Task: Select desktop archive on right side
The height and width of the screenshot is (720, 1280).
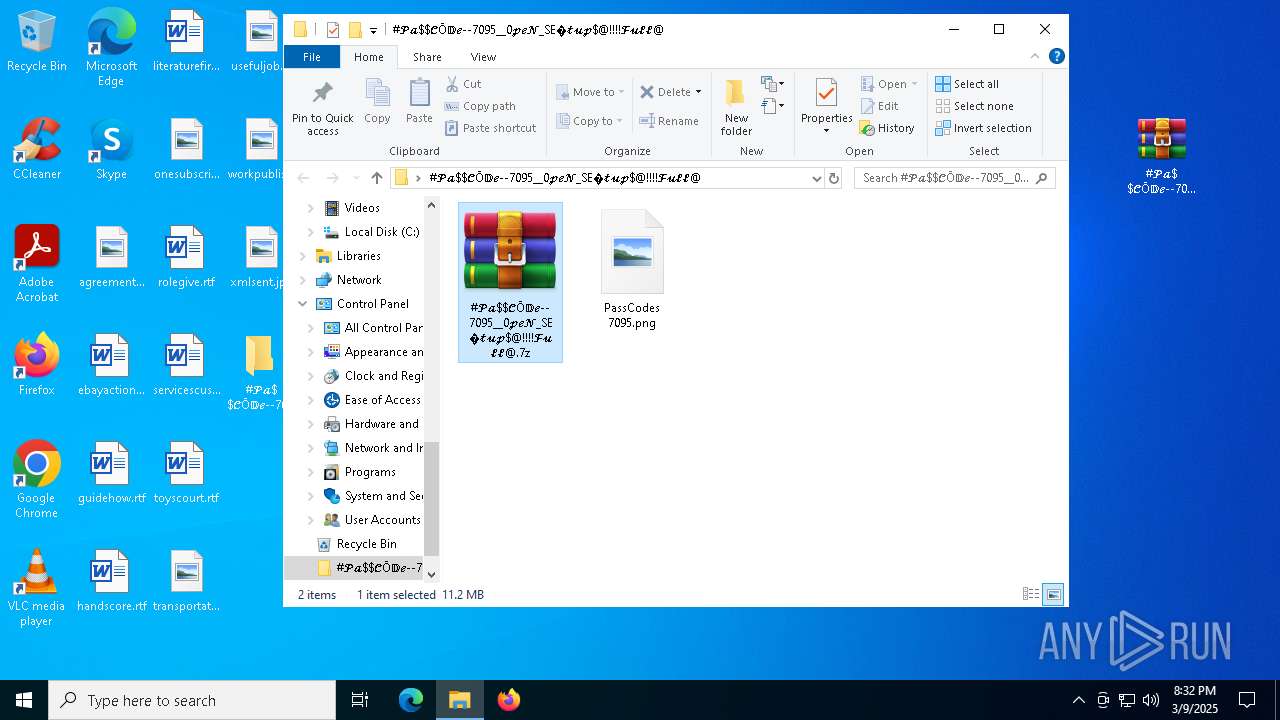Action: (x=1161, y=156)
